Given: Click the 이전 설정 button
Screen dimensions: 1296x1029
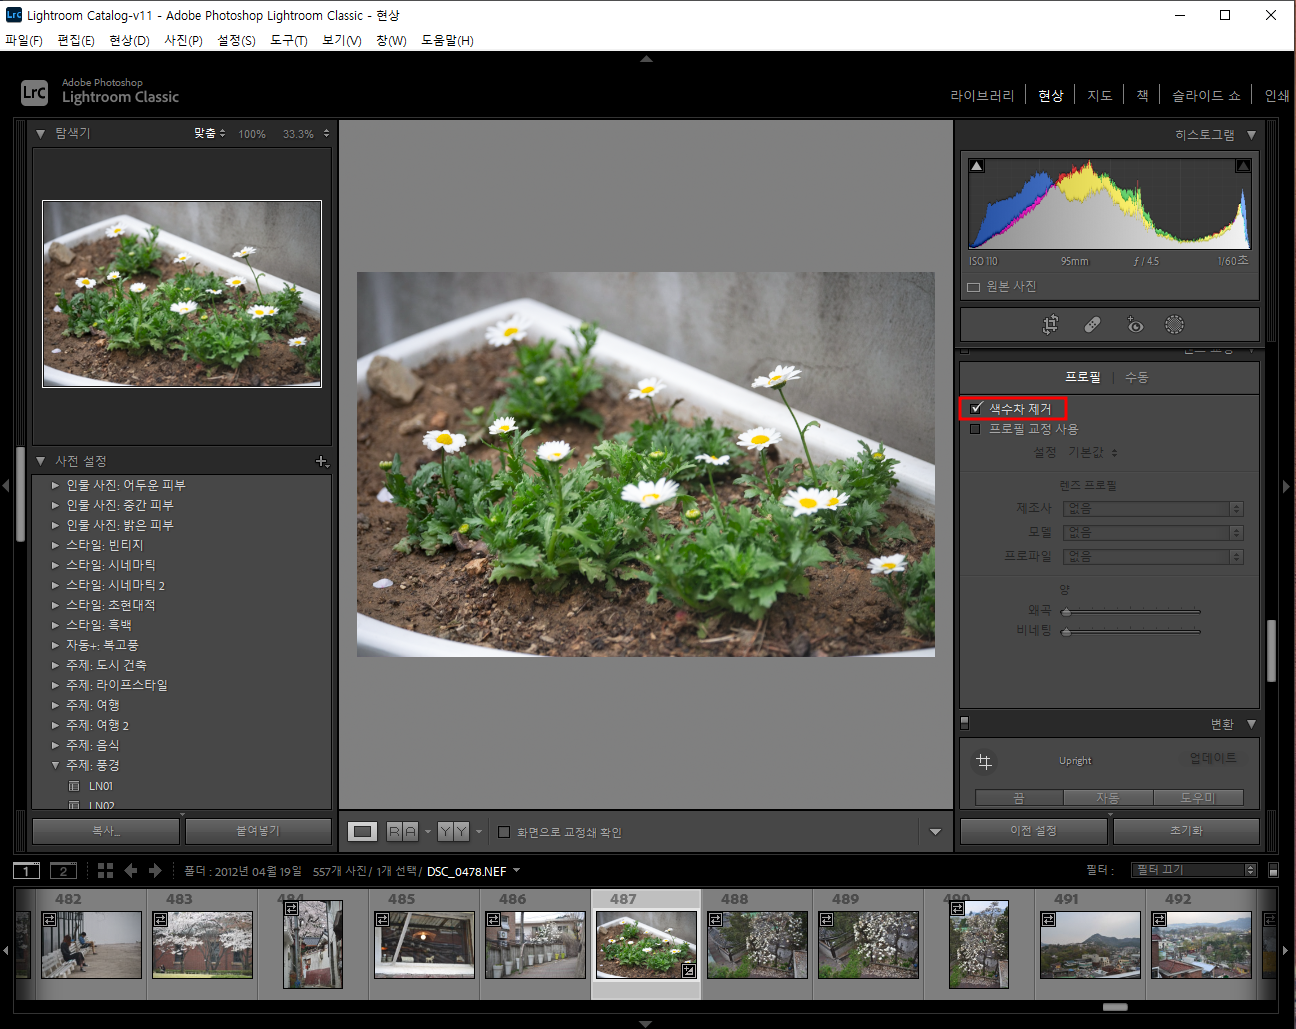Looking at the screenshot, I should pos(1034,831).
